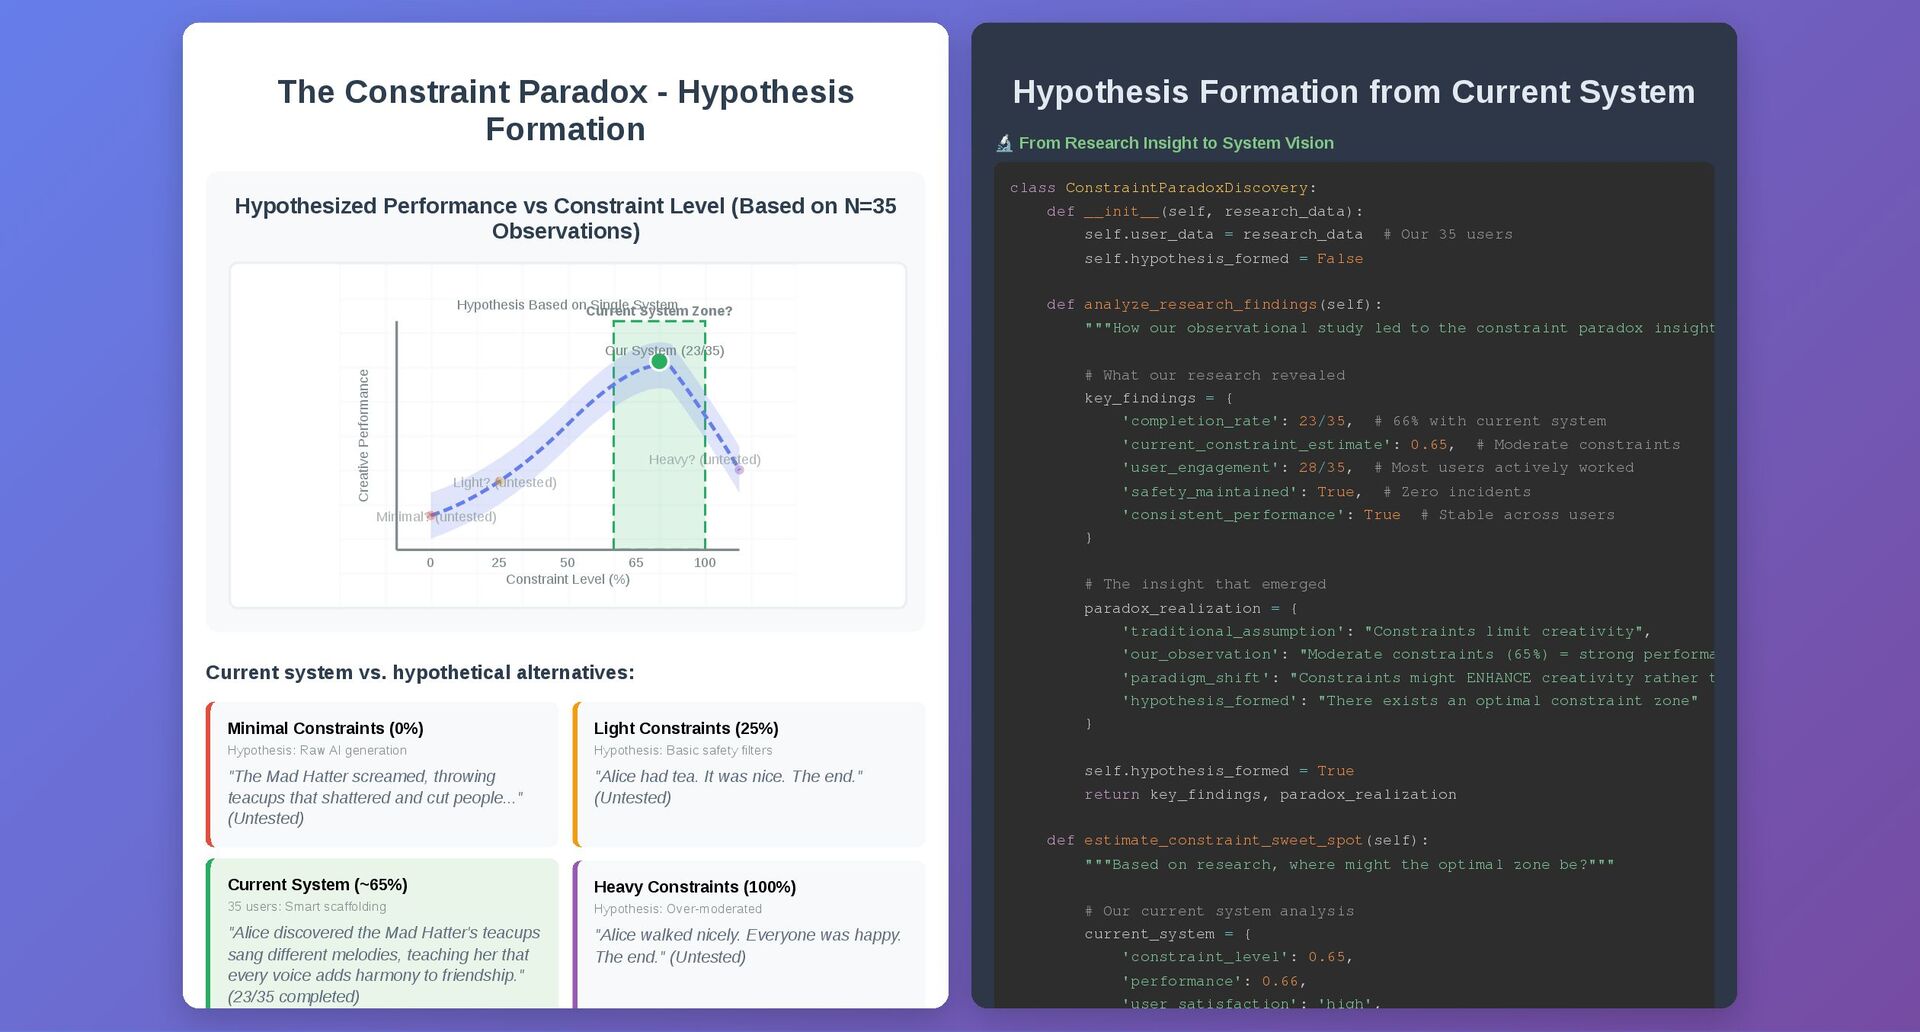The image size is (1920, 1032).
Task: Click the 'completion_rate' key in code
Action: point(1200,421)
